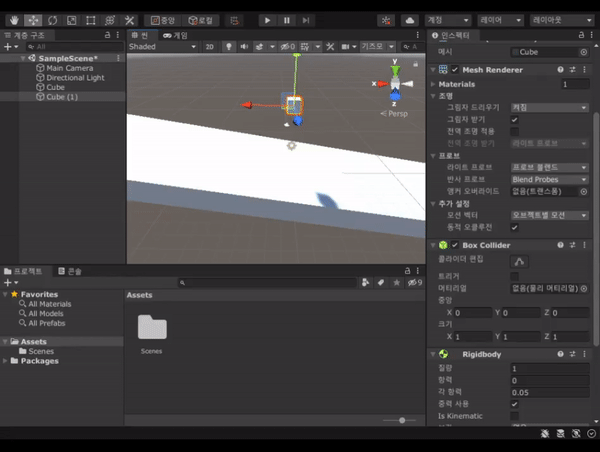Select Directional Light in hierarchy
Screen dimensions: 600x452
pyautogui.click(x=75, y=78)
